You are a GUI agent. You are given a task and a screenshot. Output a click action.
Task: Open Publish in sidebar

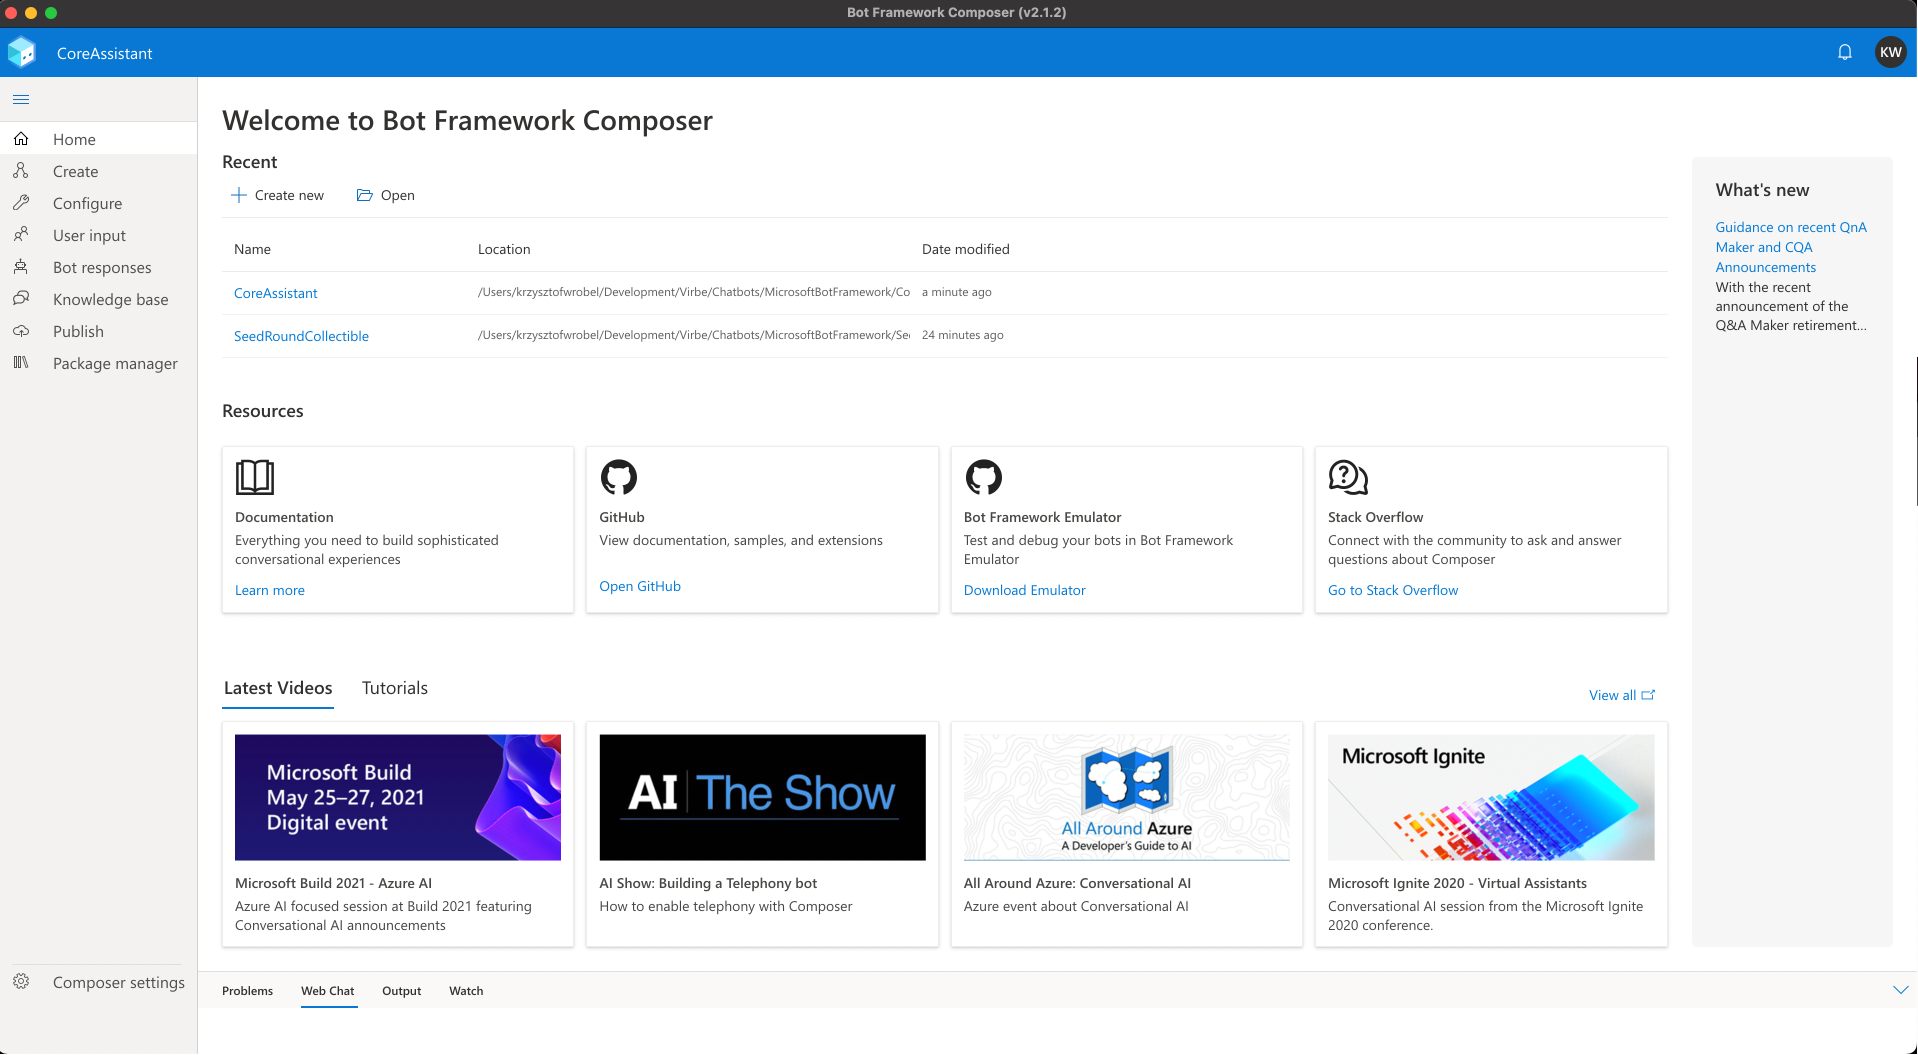98,331
